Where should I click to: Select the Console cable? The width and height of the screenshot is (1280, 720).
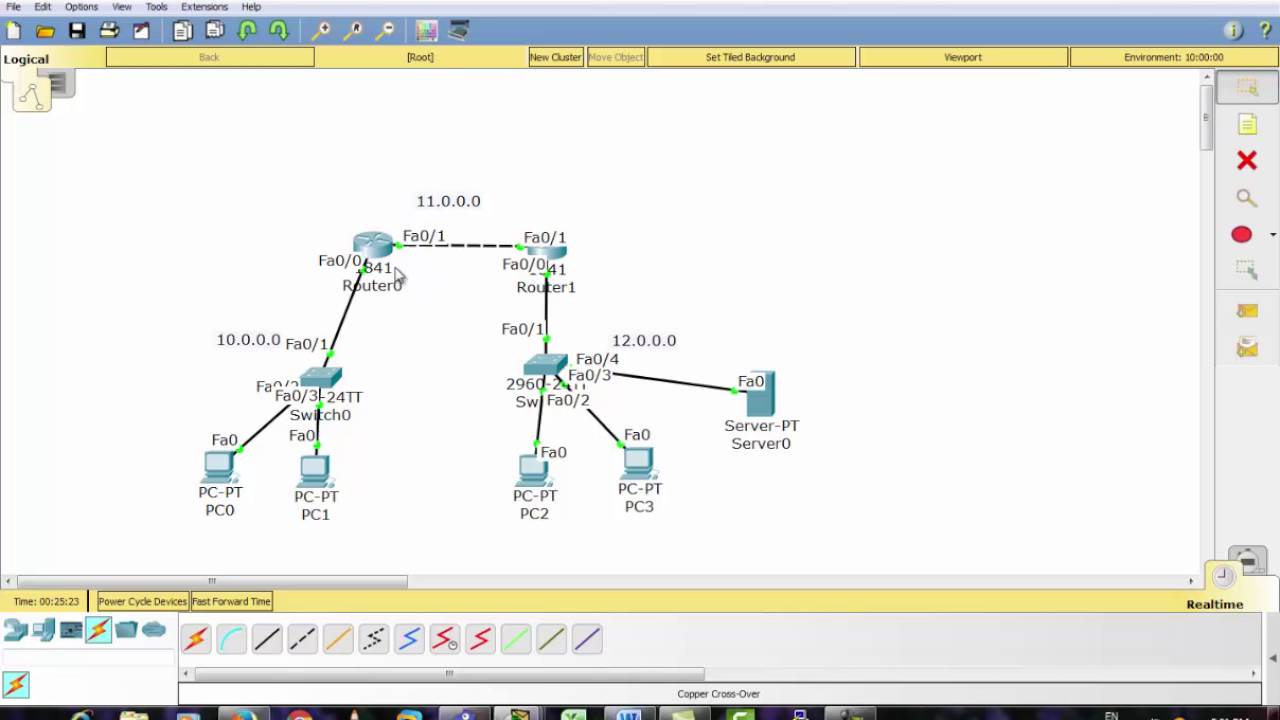click(x=231, y=638)
